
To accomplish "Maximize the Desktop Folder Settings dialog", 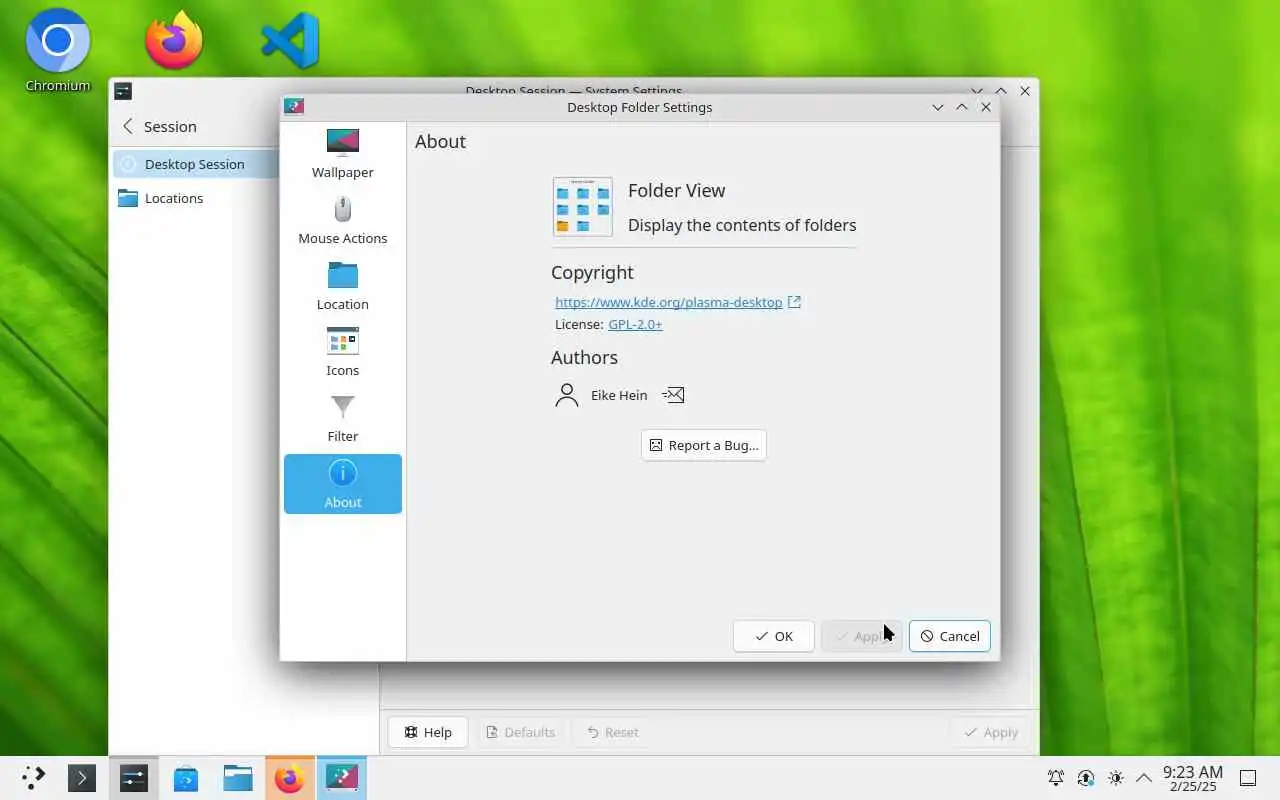I will (962, 107).
